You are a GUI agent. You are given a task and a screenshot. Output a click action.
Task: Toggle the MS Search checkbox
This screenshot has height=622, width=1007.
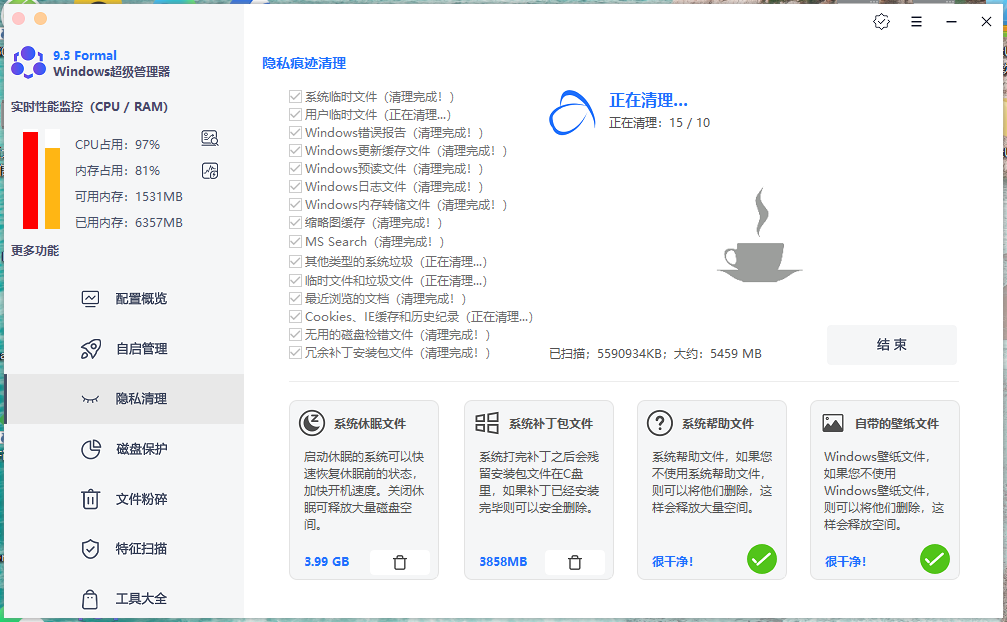[x=295, y=241]
